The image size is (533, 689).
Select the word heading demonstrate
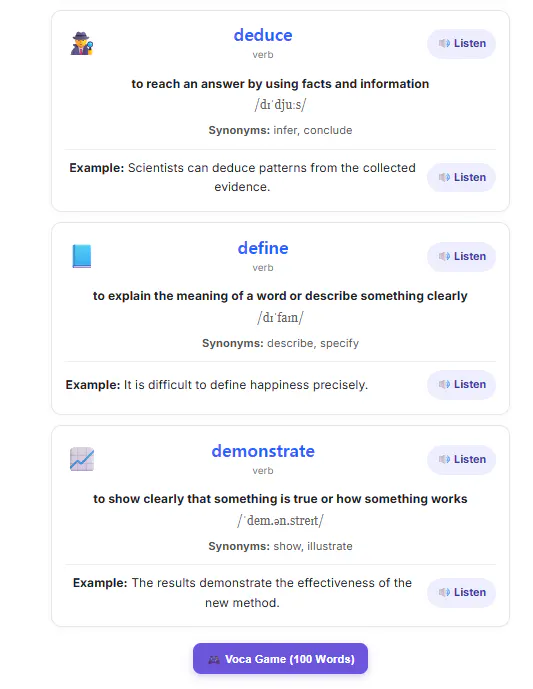(263, 451)
